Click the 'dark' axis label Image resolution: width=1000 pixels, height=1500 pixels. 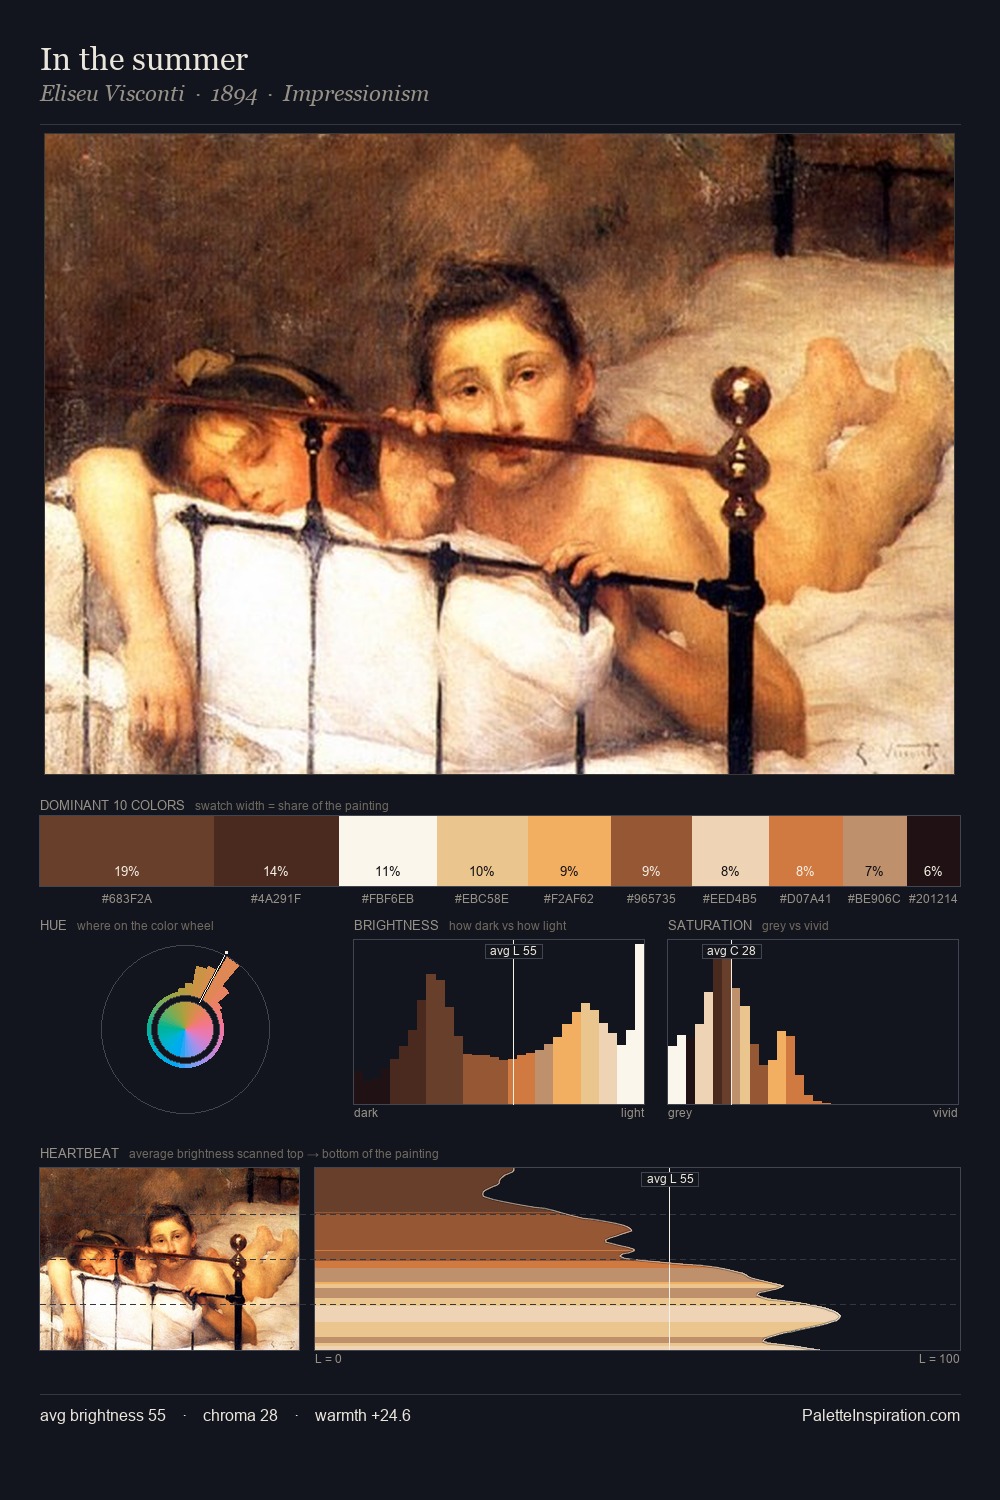(x=366, y=1113)
